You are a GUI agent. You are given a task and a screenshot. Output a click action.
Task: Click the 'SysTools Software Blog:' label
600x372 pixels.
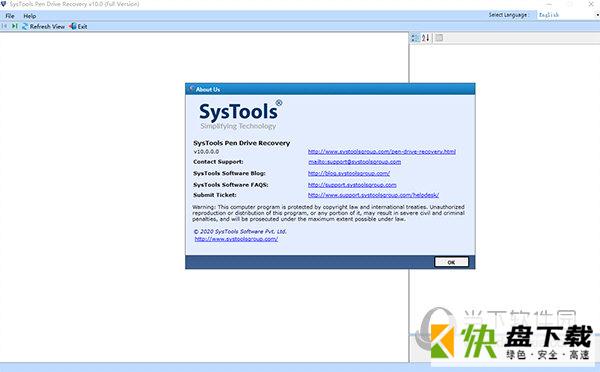click(x=229, y=173)
